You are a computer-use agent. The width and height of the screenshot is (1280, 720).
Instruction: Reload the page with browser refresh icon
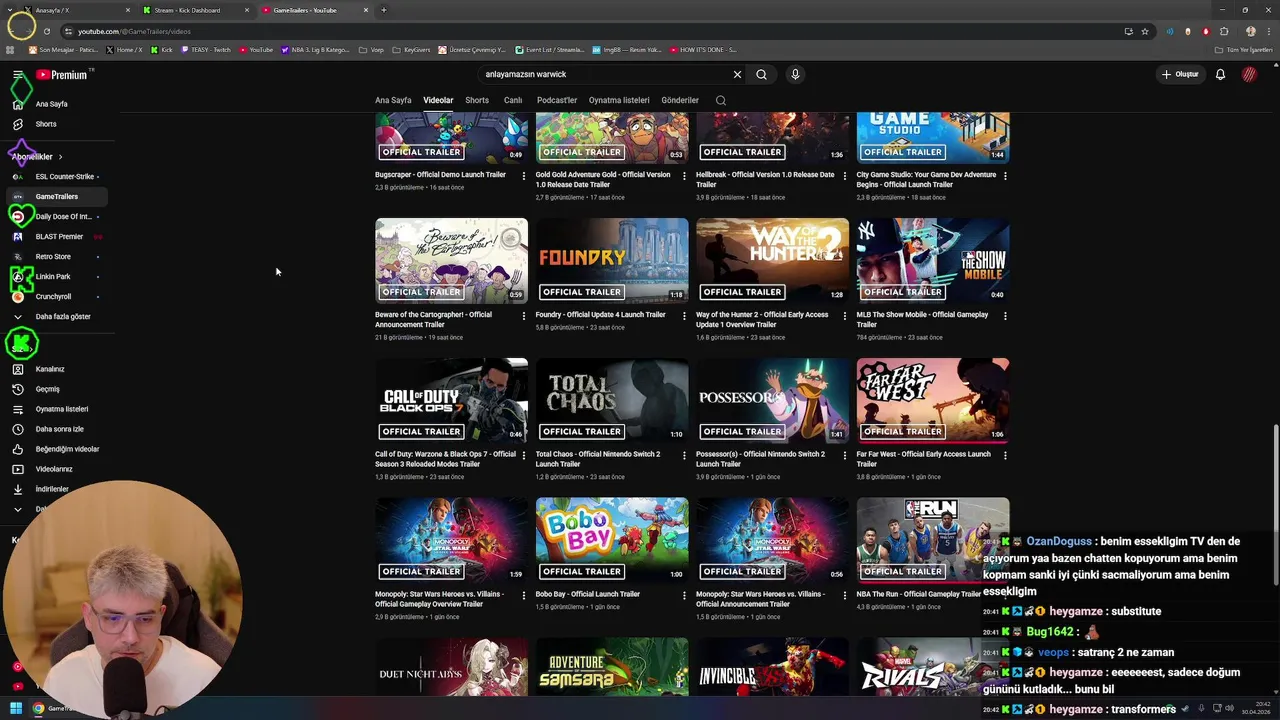click(46, 31)
